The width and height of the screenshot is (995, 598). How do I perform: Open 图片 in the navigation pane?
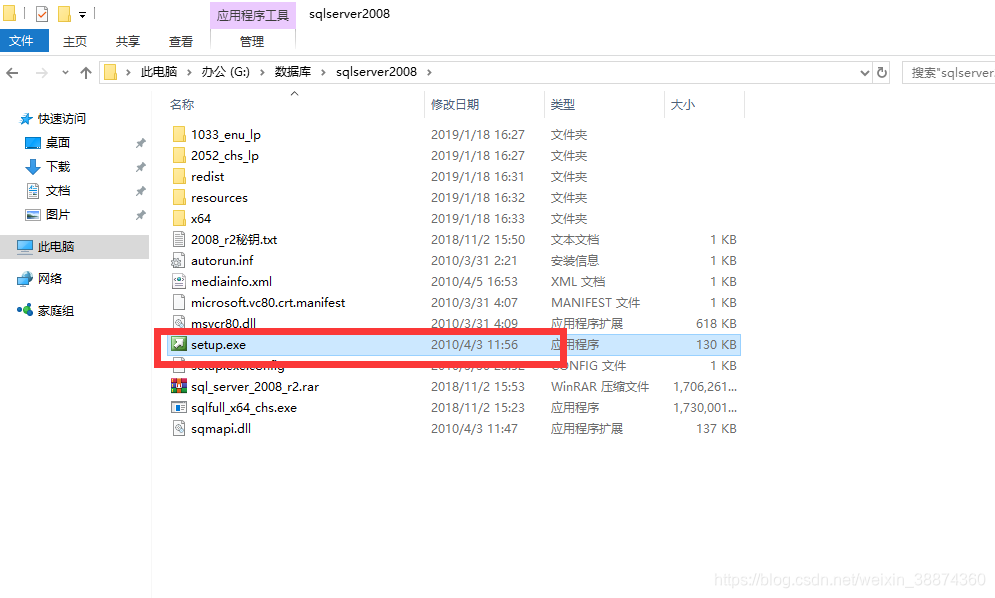pyautogui.click(x=58, y=215)
